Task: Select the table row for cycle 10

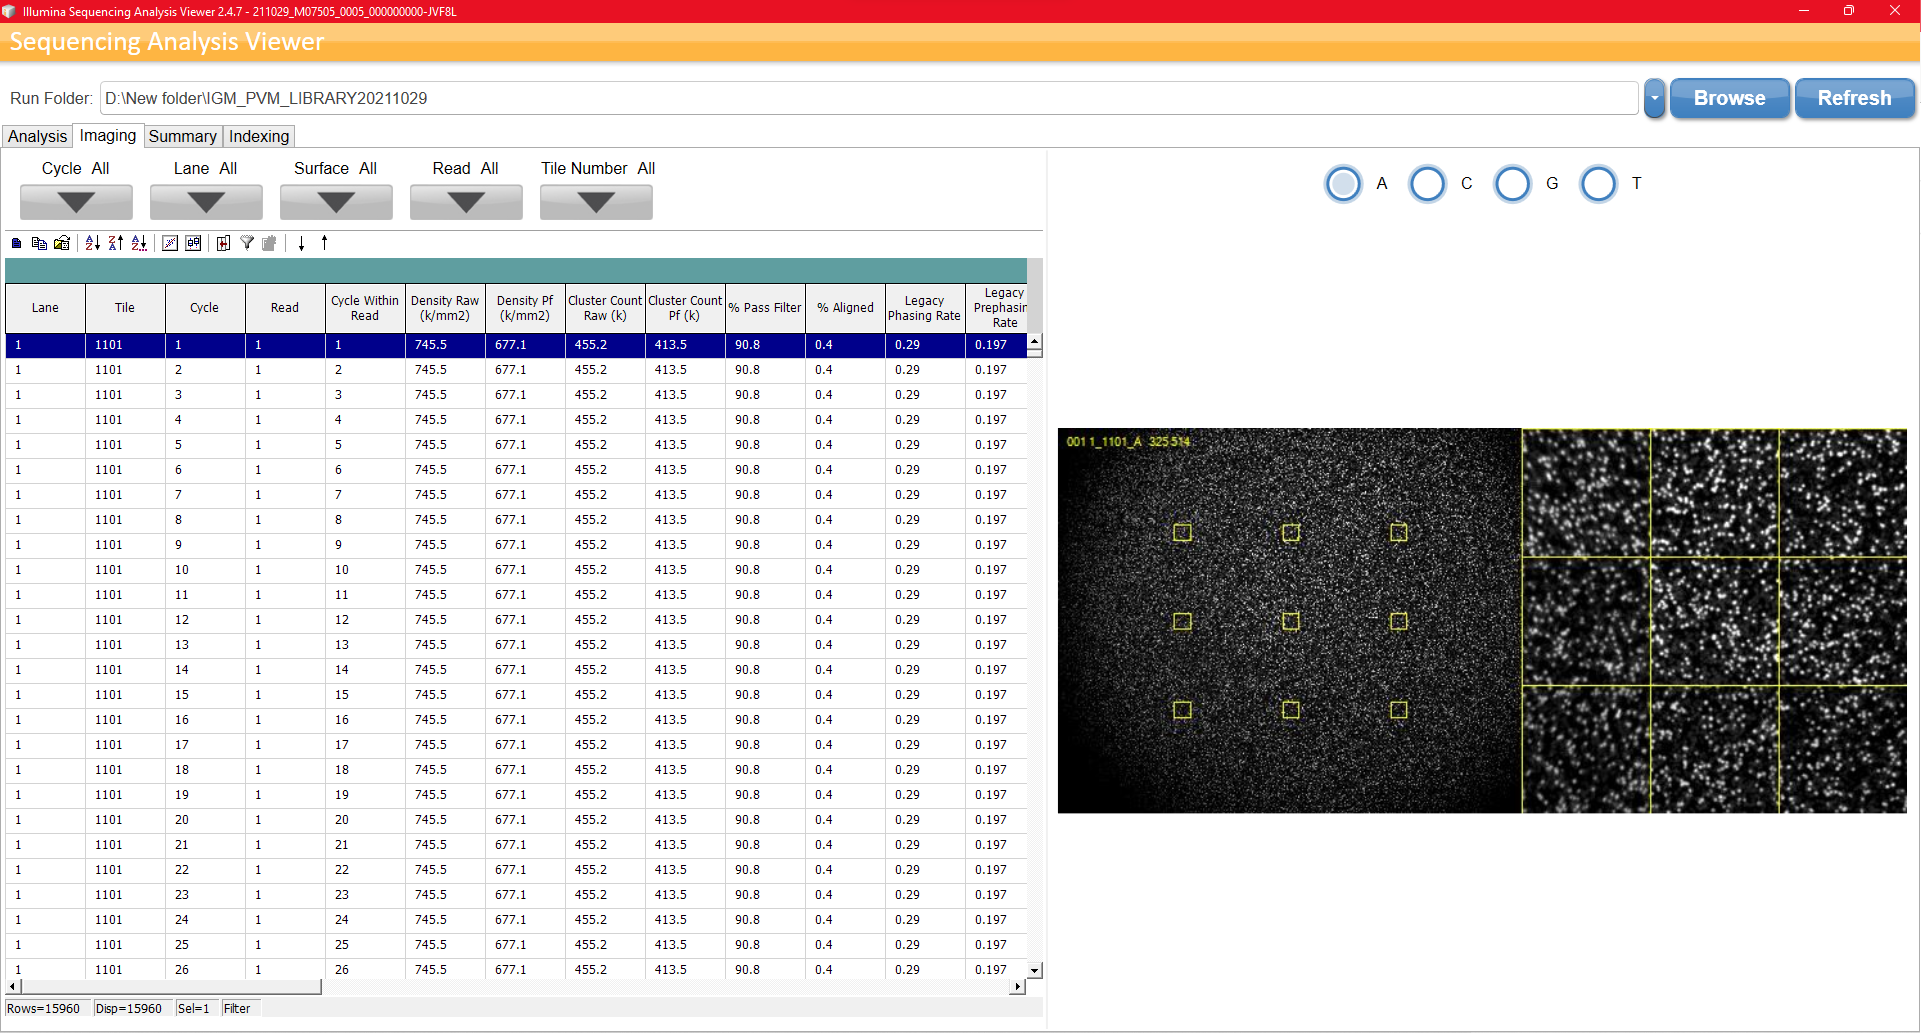Action: (x=516, y=570)
